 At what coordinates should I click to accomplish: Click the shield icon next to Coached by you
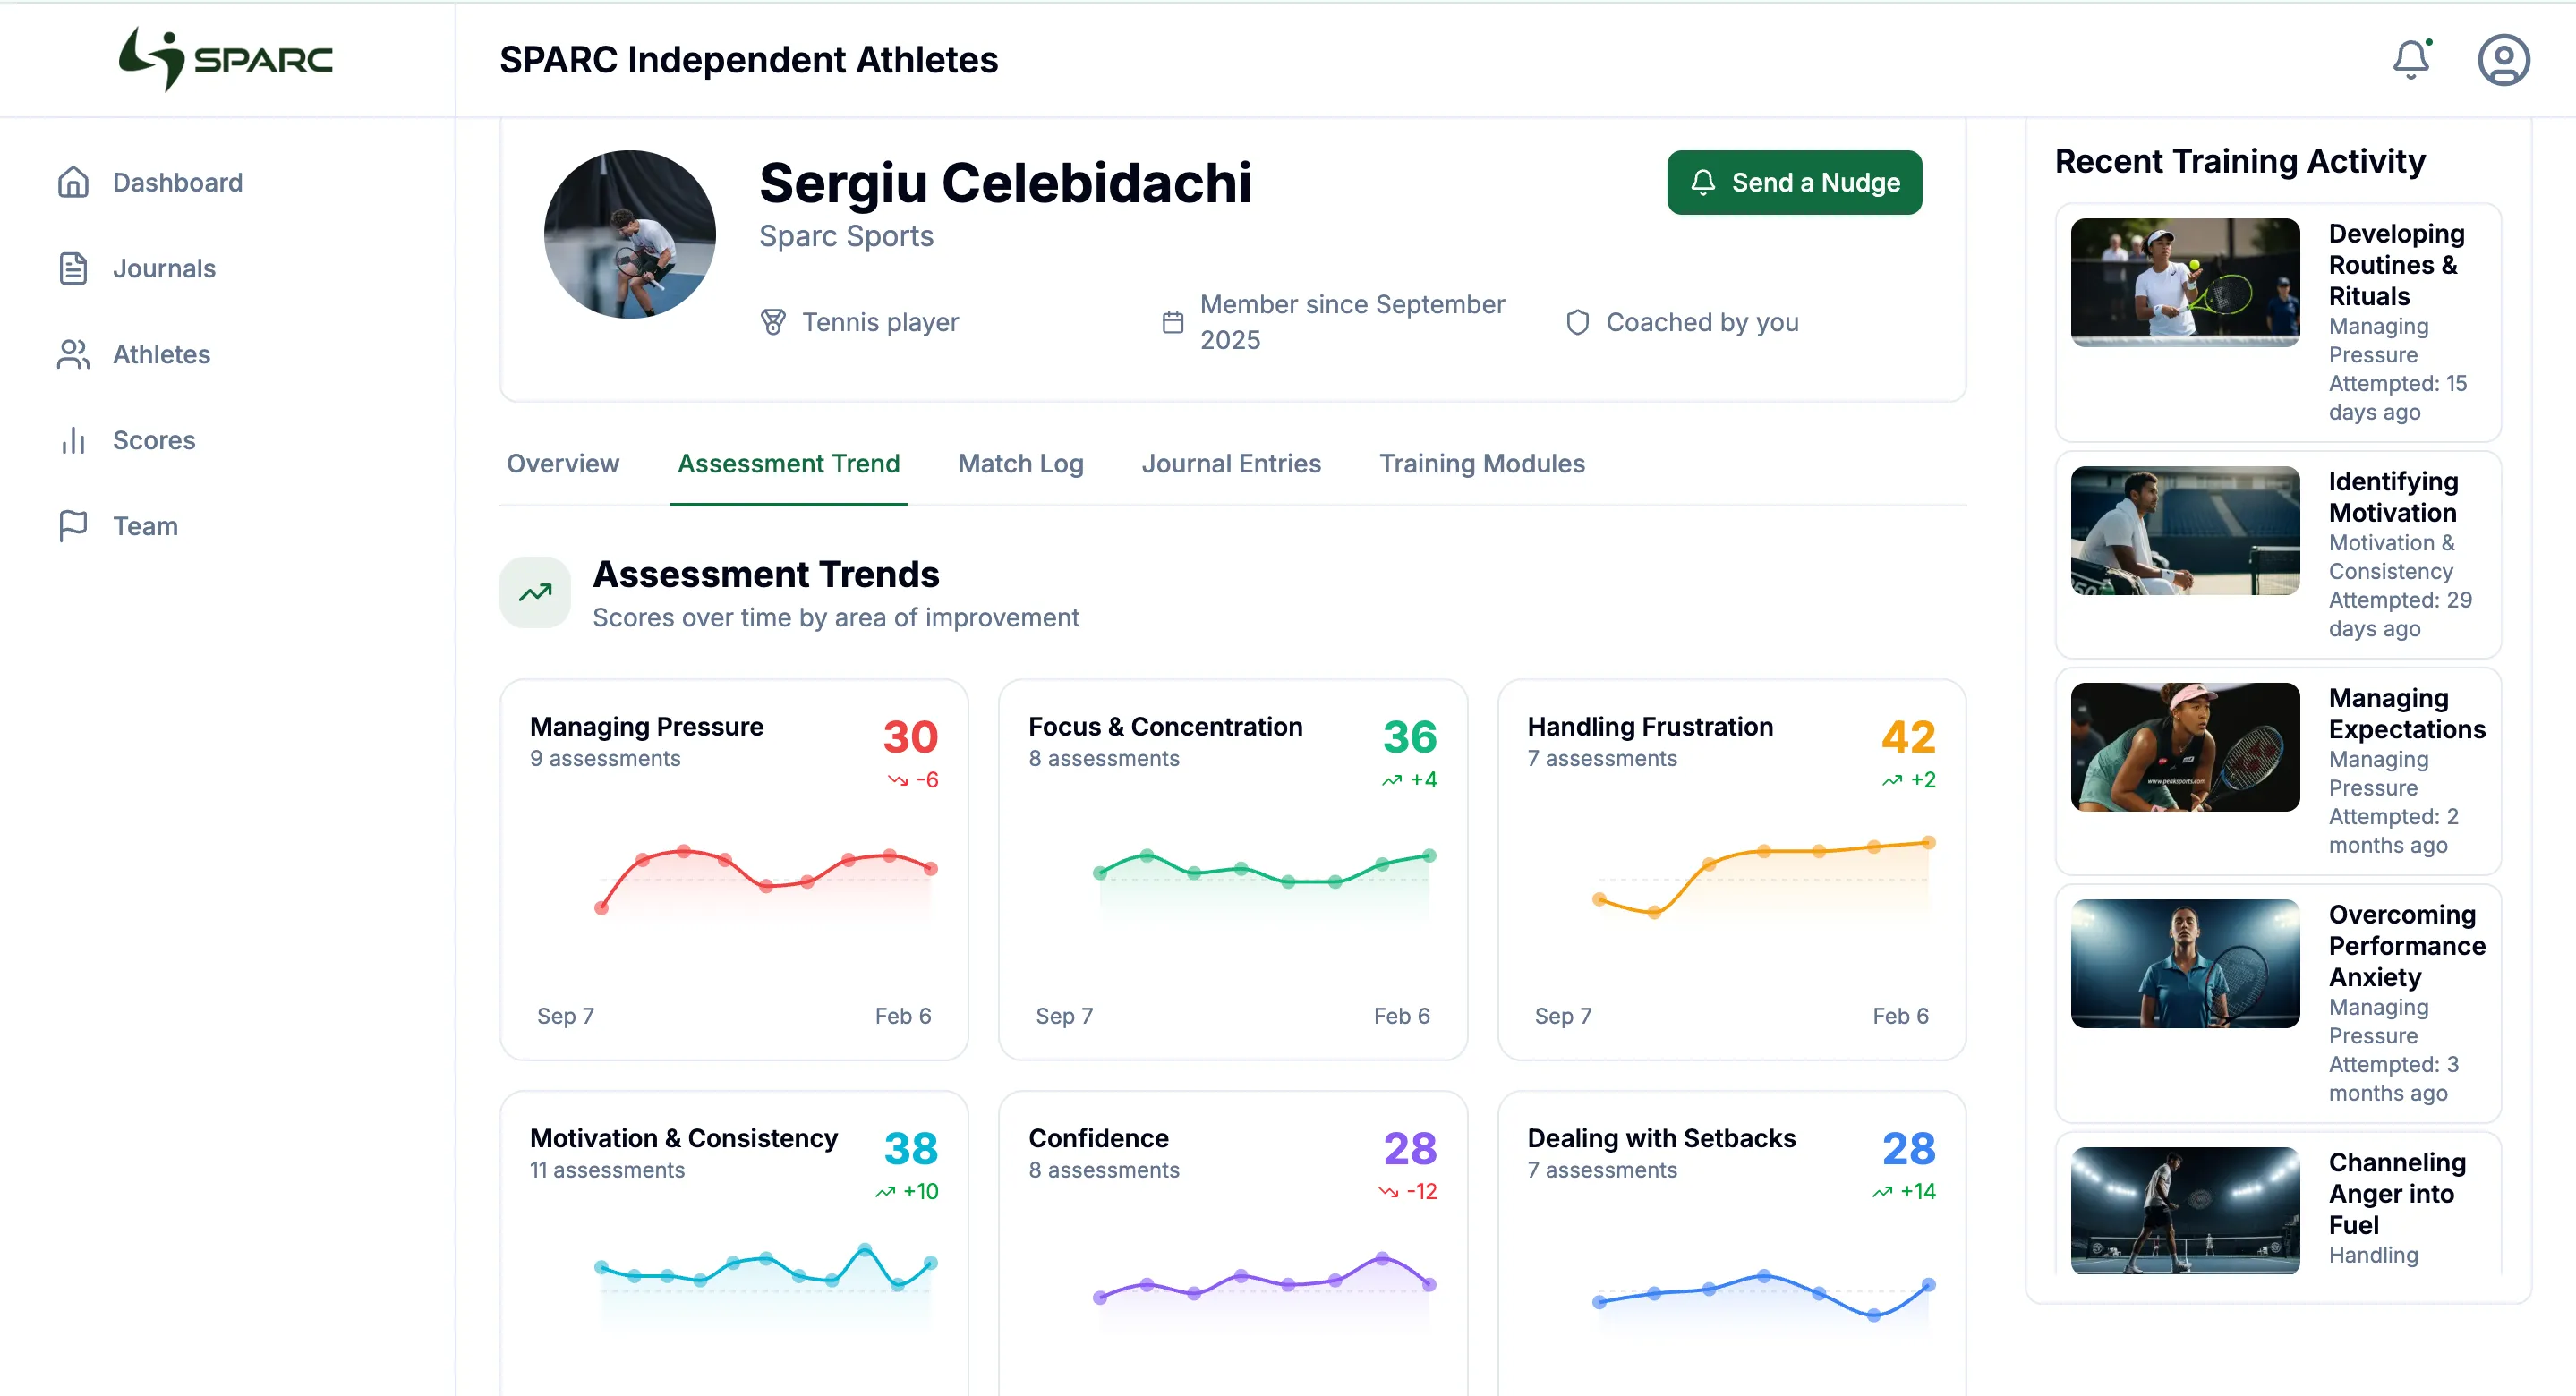pos(1578,322)
